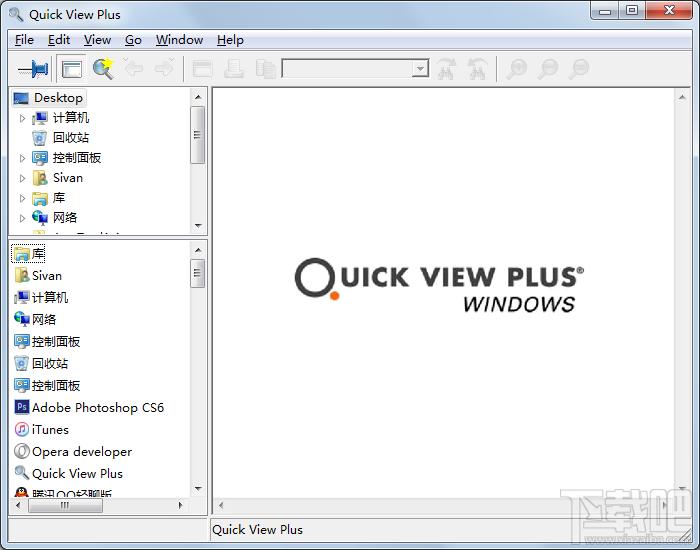
Task: Click the back arrow toolbar icon
Action: (x=133, y=68)
